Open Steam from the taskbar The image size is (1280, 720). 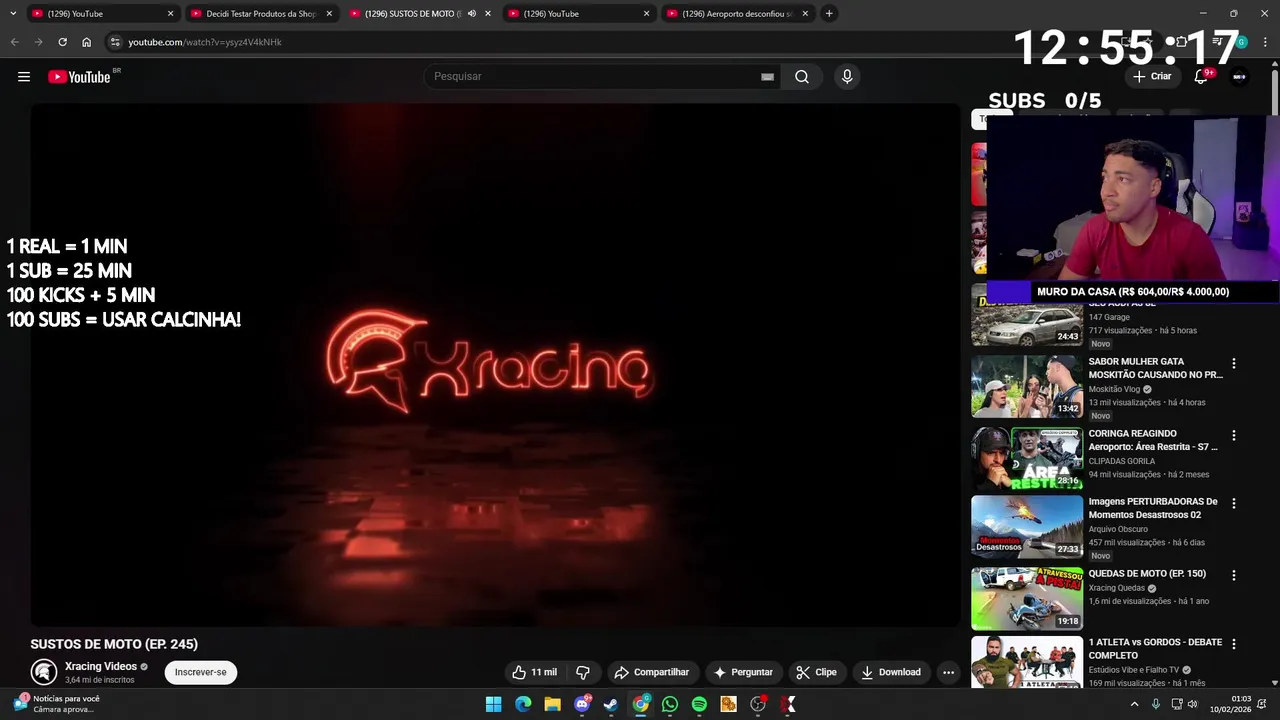[x=611, y=705]
